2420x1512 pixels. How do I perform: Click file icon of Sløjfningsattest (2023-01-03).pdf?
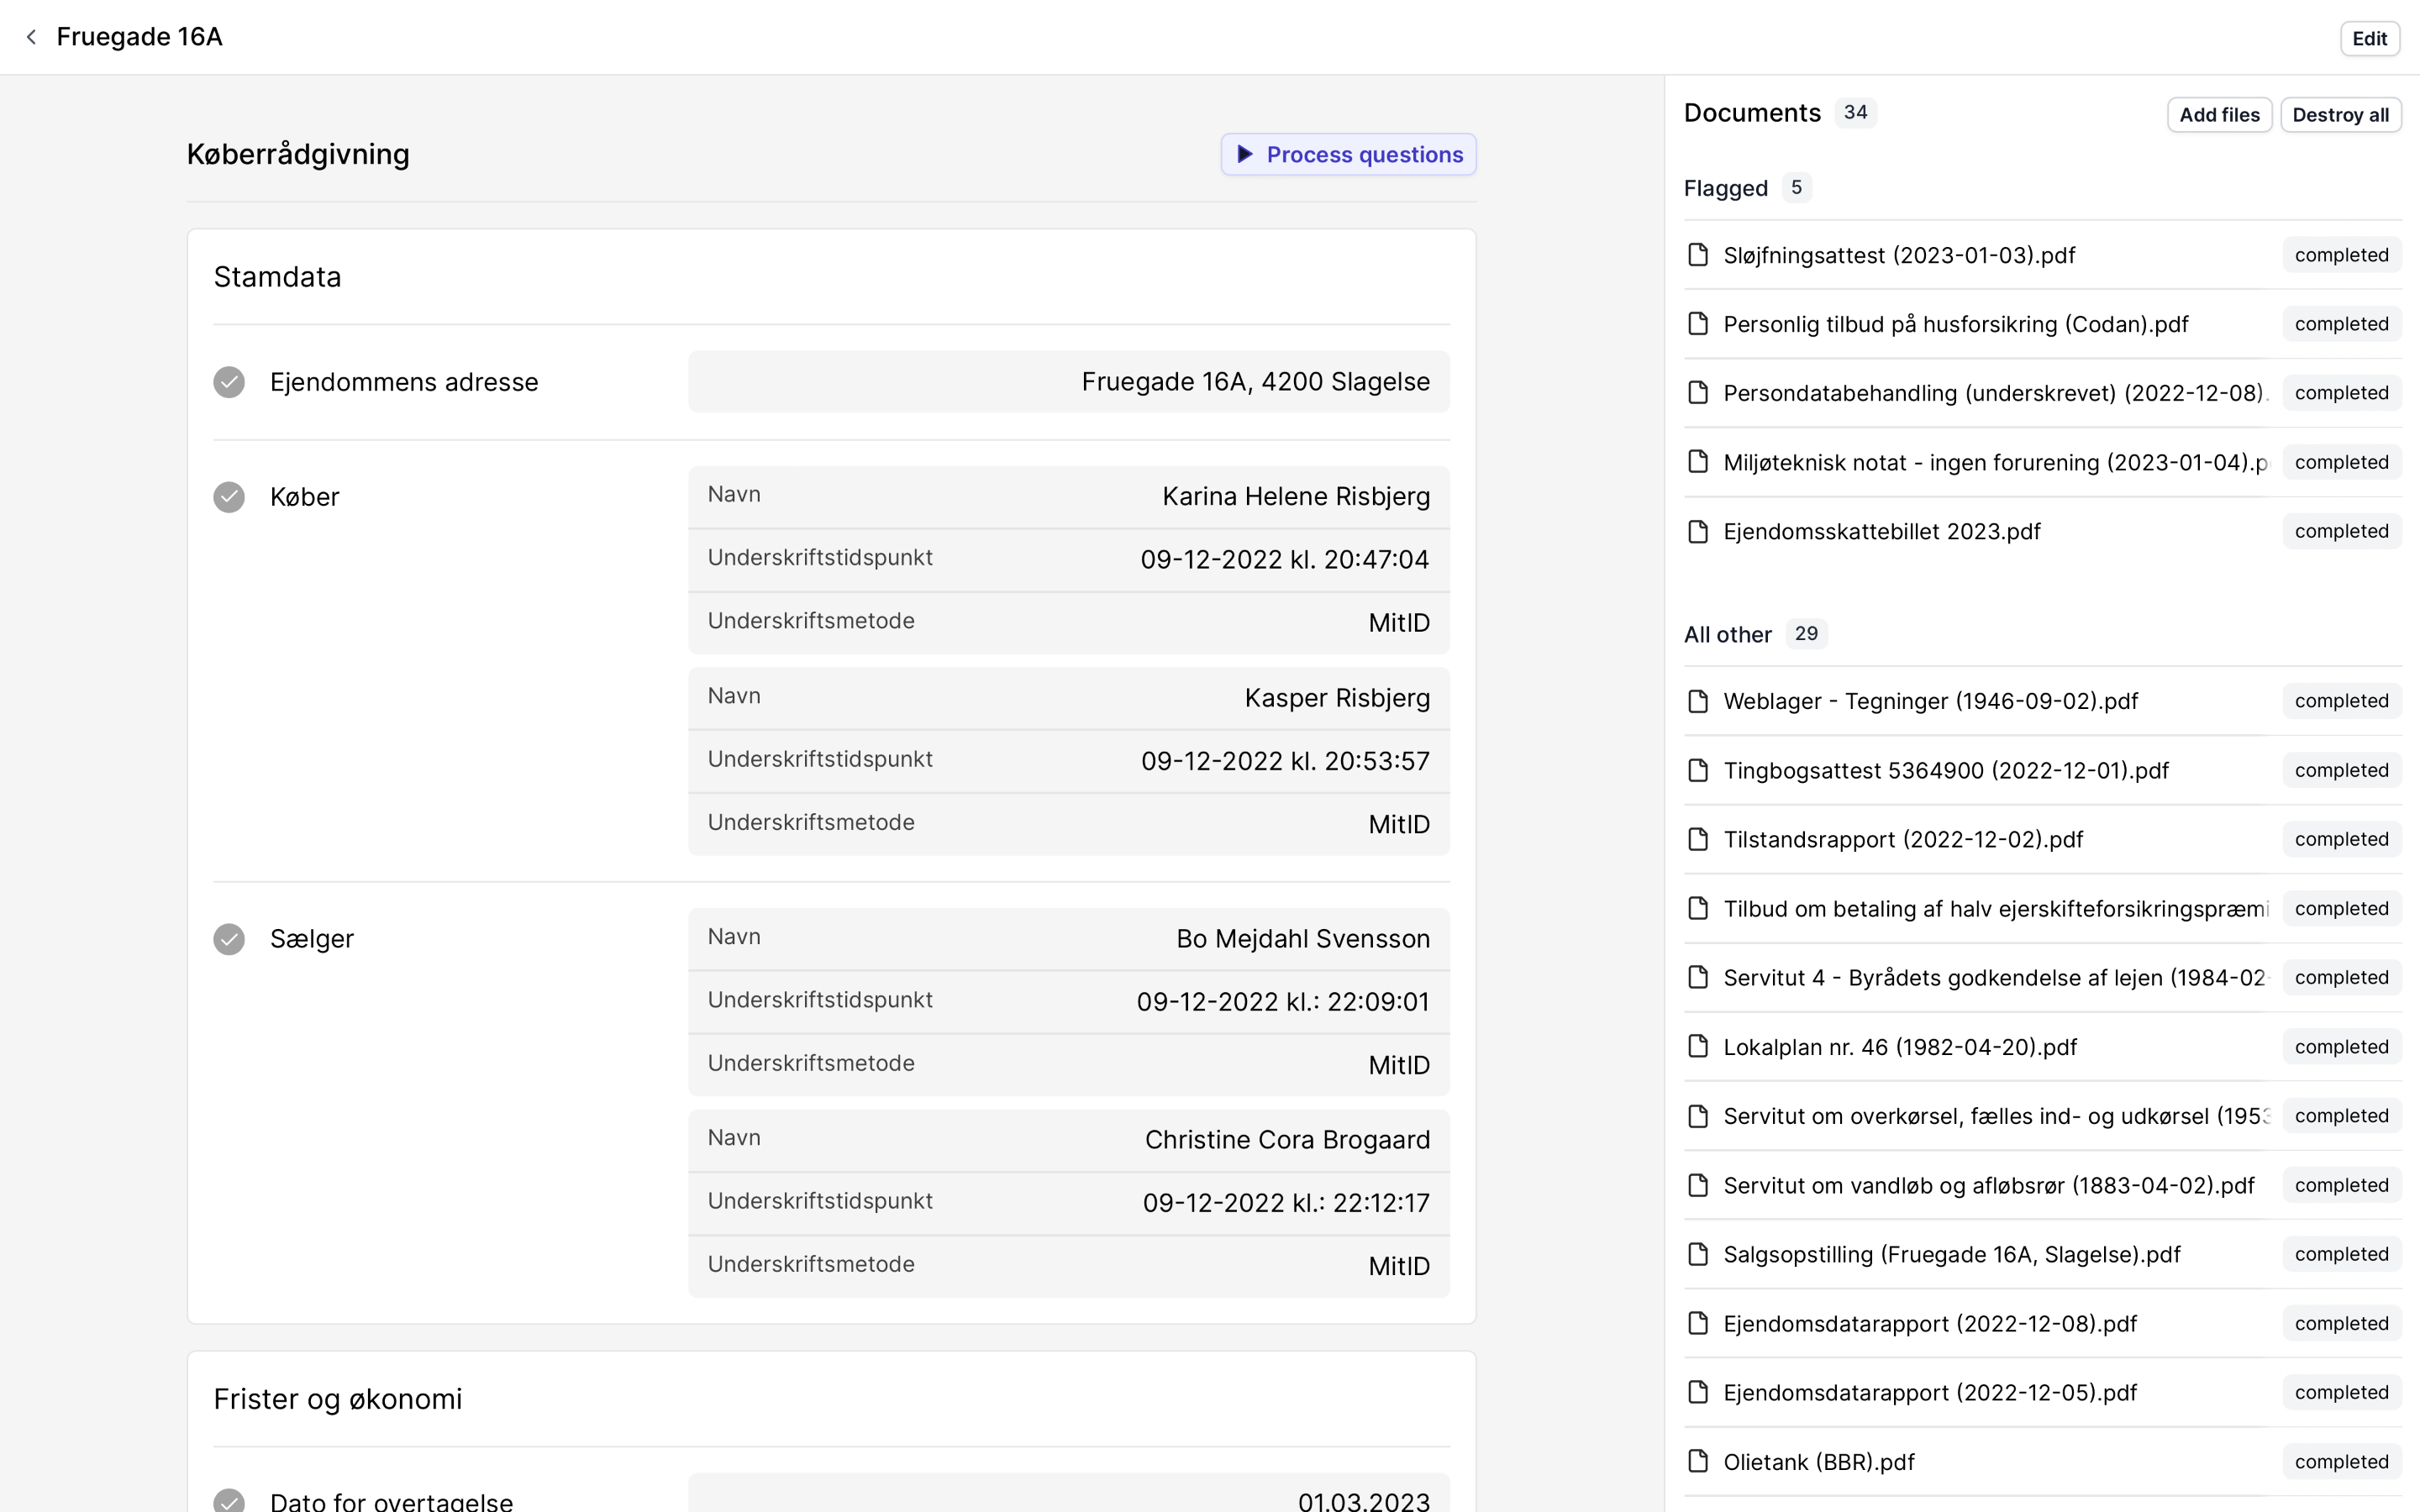pyautogui.click(x=1697, y=255)
